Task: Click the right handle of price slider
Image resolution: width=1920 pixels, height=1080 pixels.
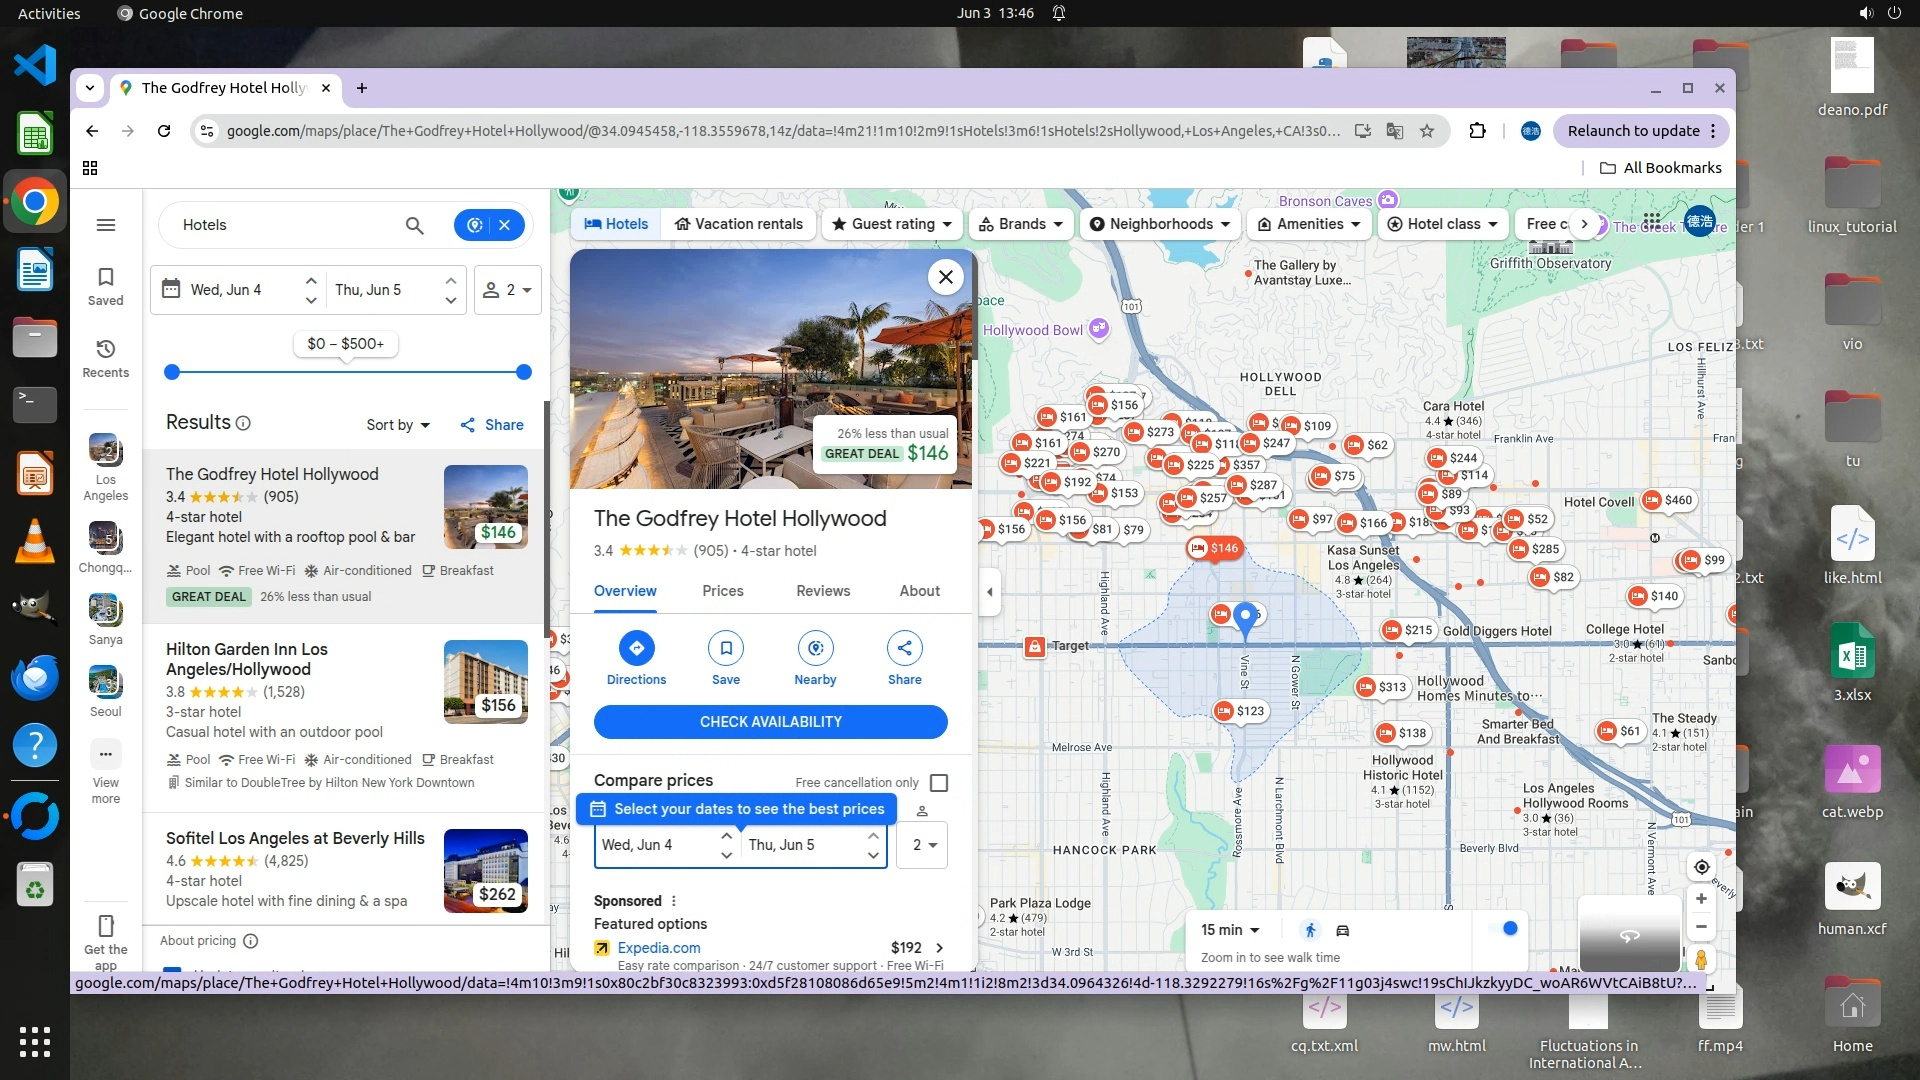Action: point(523,372)
